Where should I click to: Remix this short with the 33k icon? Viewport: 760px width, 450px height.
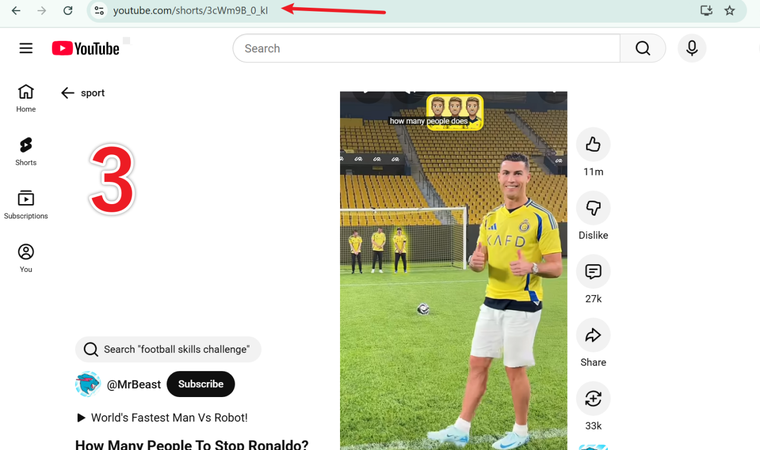[593, 399]
